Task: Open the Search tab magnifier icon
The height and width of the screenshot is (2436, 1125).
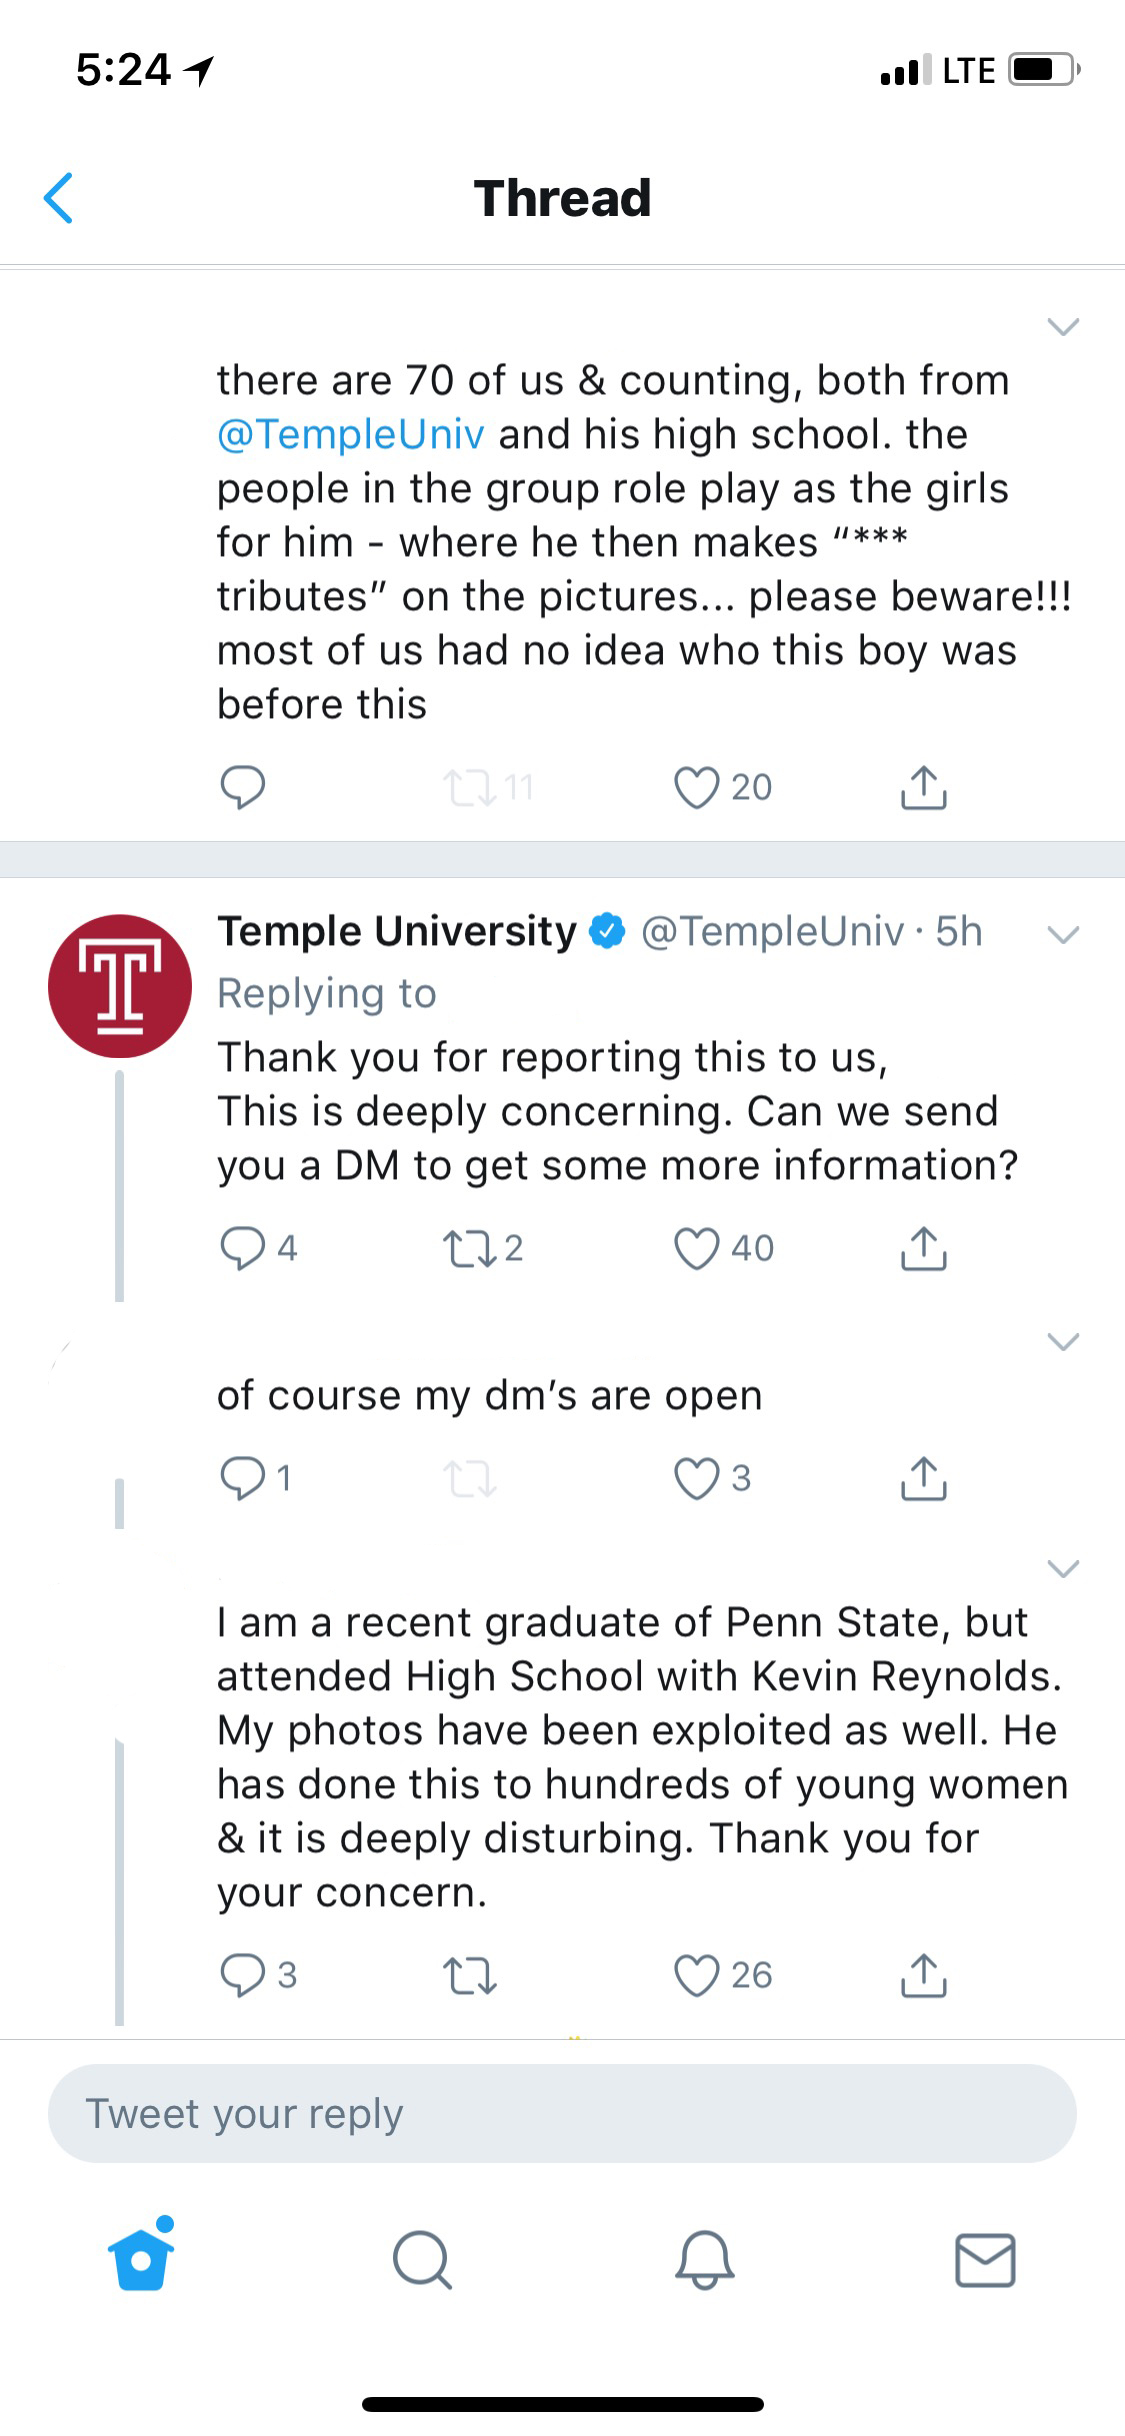Action: click(422, 2259)
